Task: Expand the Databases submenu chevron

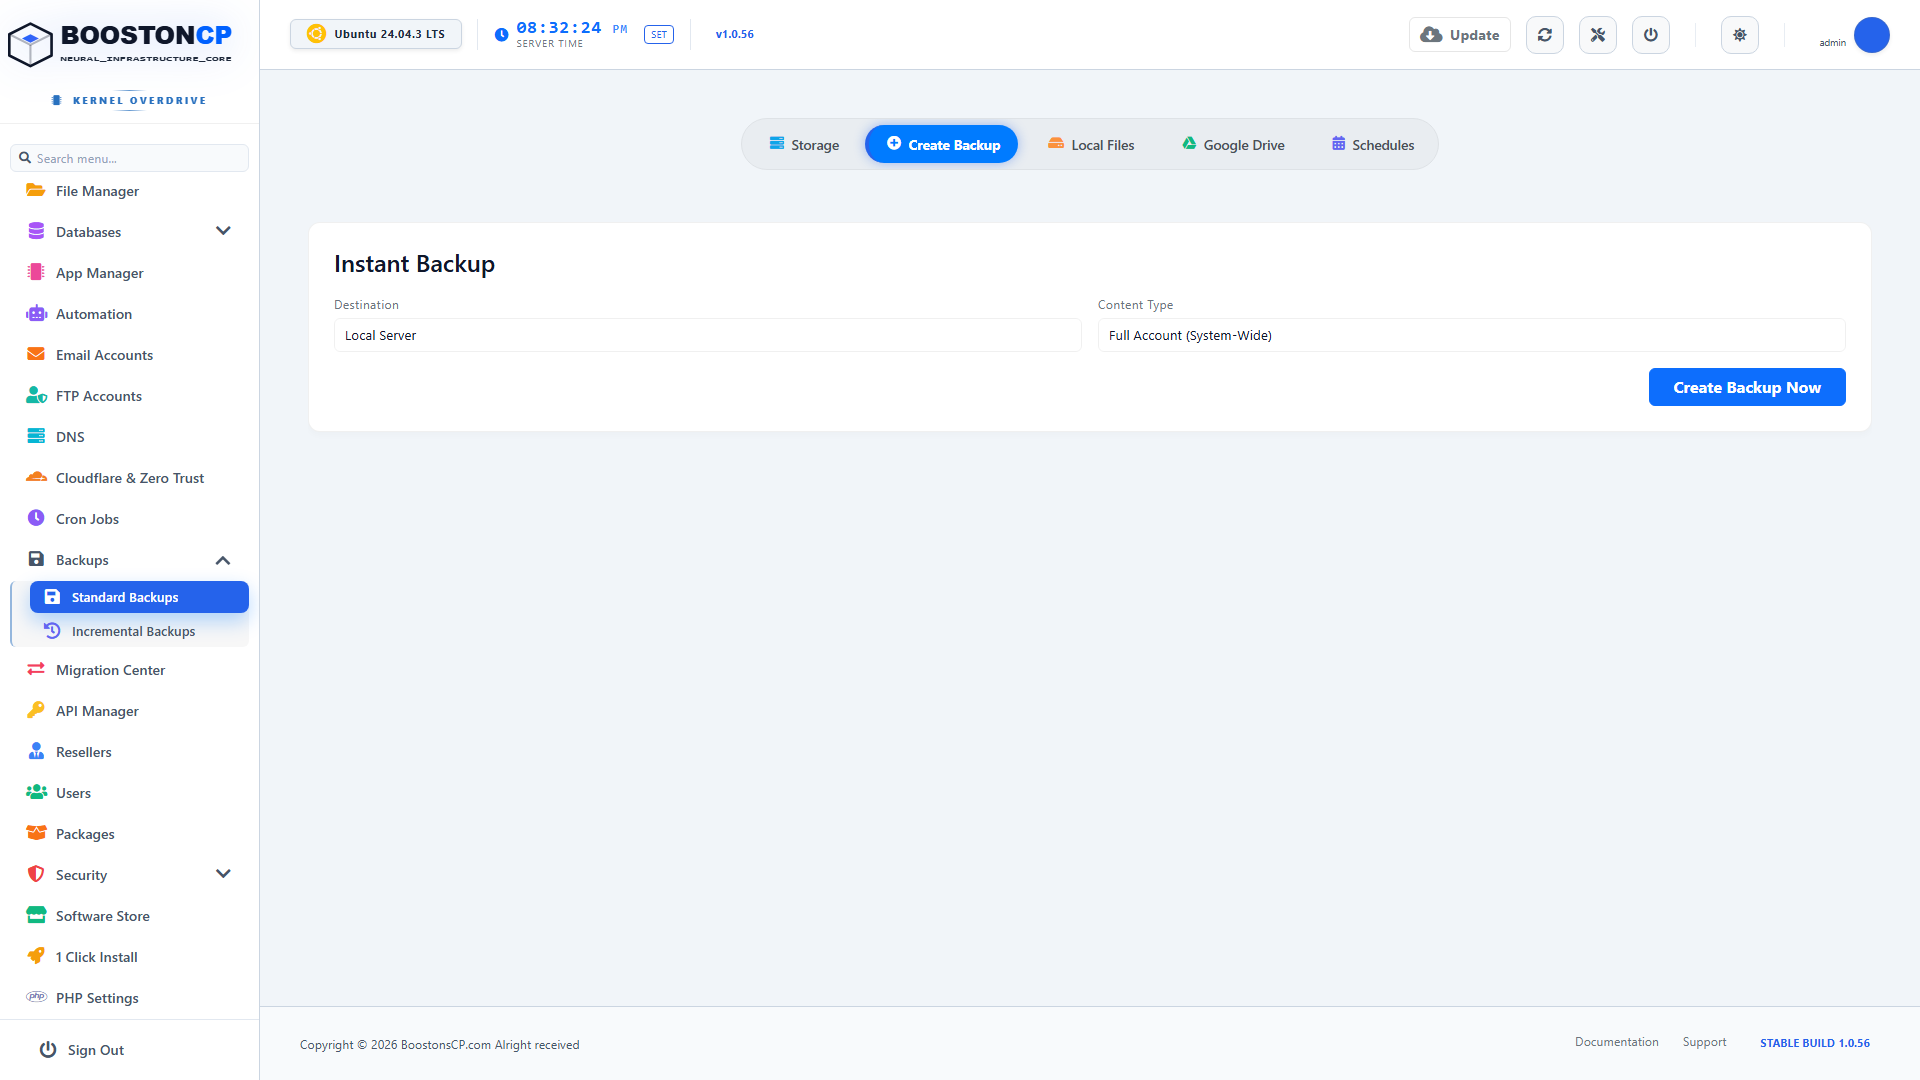Action: click(x=223, y=231)
